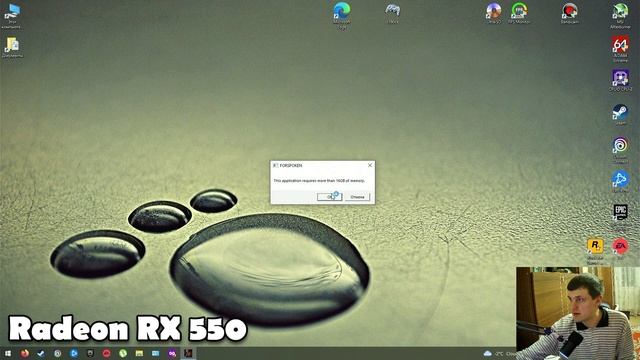Launch Steam from the desktop shortcut

tap(620, 114)
